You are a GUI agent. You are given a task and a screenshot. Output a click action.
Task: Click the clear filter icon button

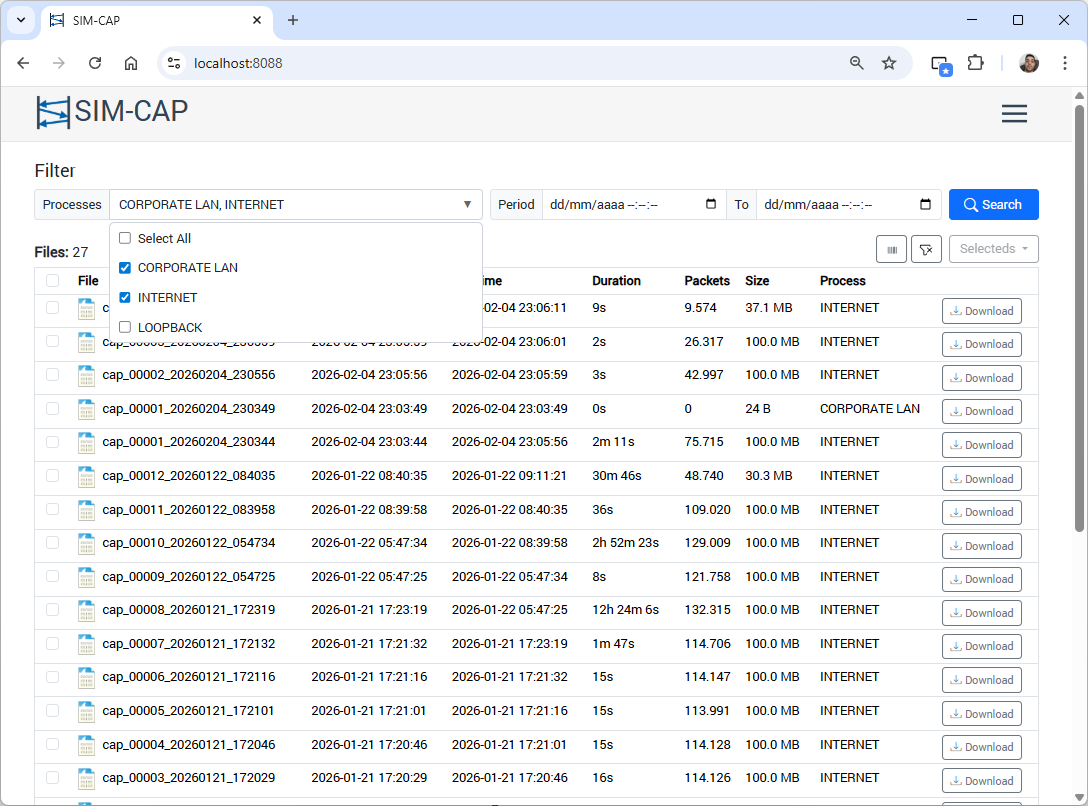[926, 249]
